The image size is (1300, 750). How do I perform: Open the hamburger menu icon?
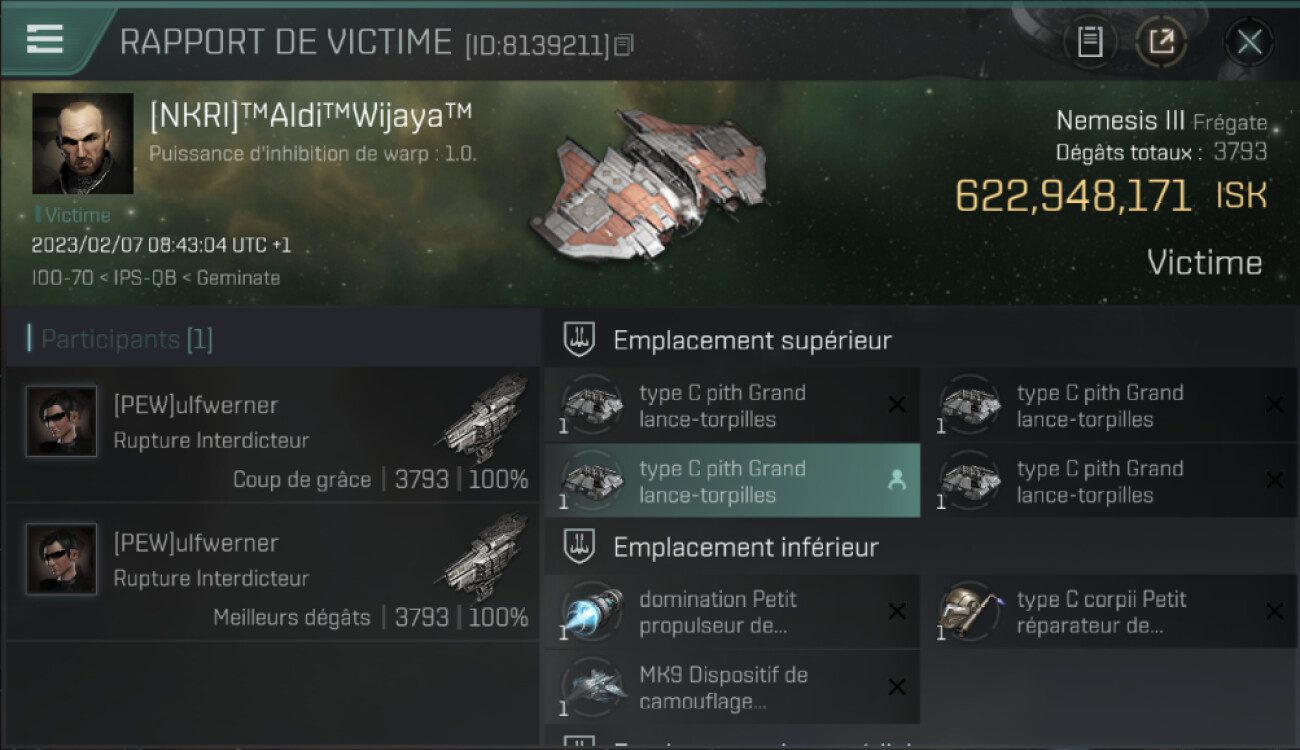(x=45, y=39)
